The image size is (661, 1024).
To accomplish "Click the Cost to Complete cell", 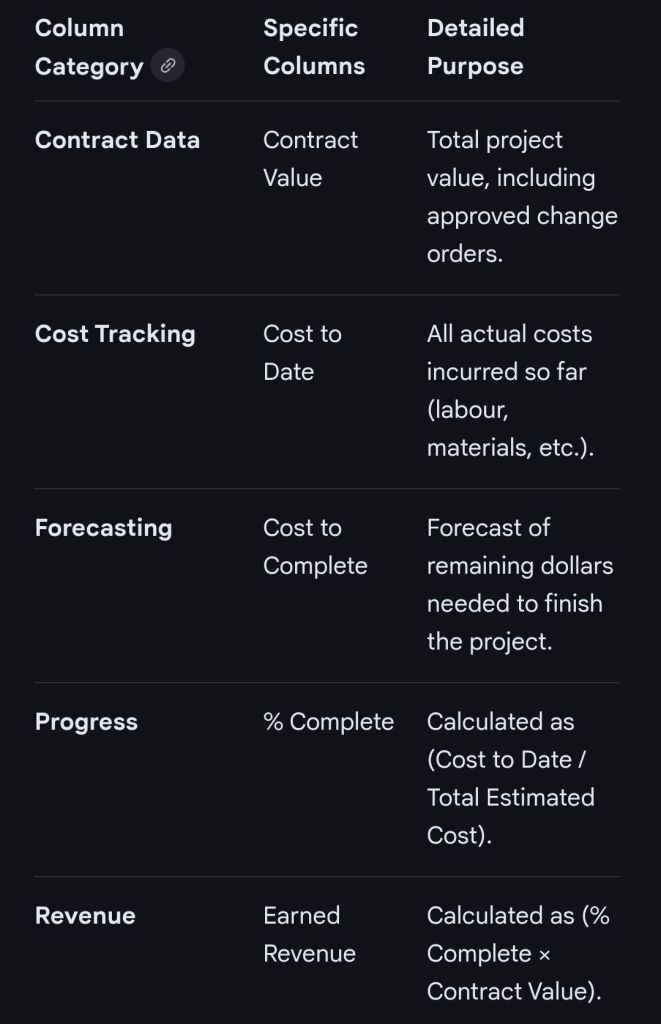I will tap(314, 547).
